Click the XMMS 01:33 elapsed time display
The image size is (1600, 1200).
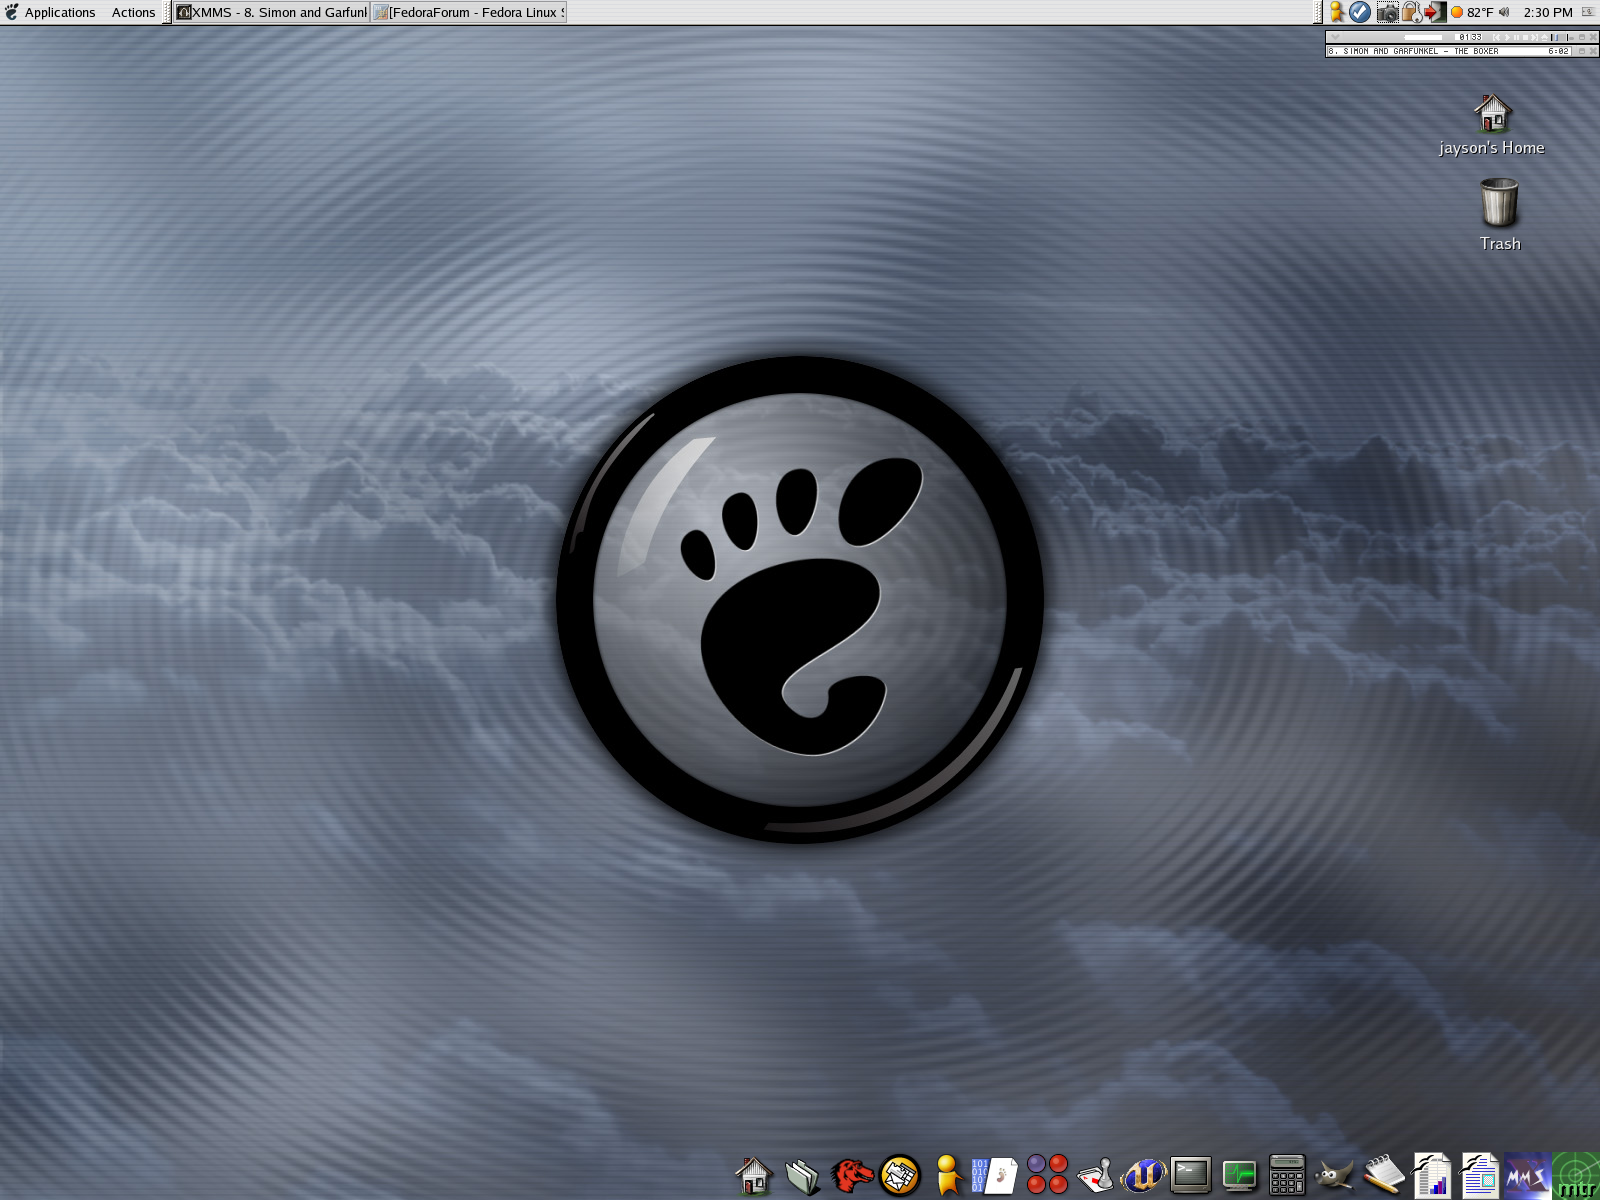click(1468, 37)
